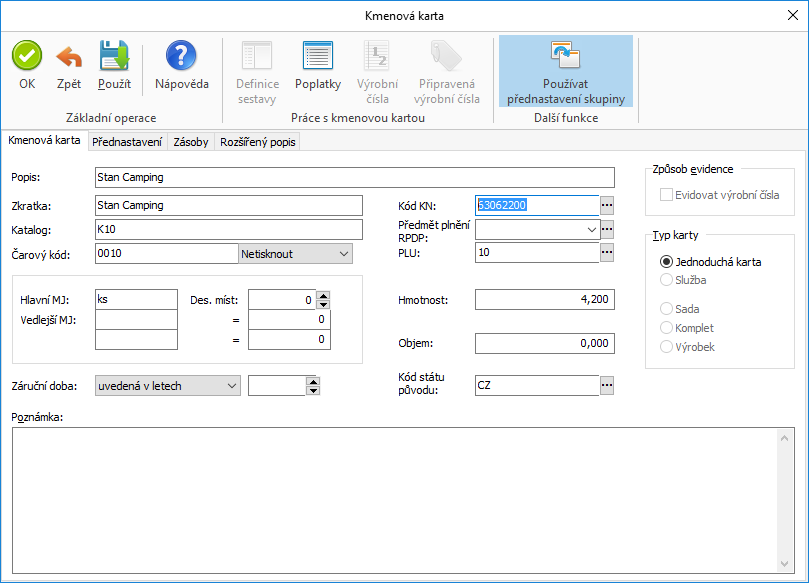Click ellipsis button next to Kód KN
809x583 pixels.
pyautogui.click(x=606, y=205)
